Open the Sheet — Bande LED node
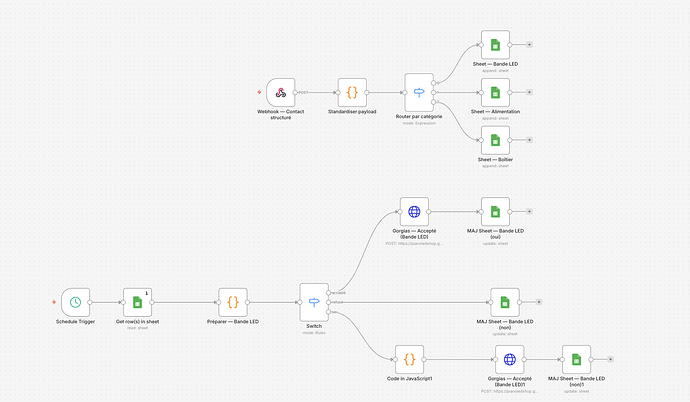The width and height of the screenshot is (690, 402). (495, 44)
